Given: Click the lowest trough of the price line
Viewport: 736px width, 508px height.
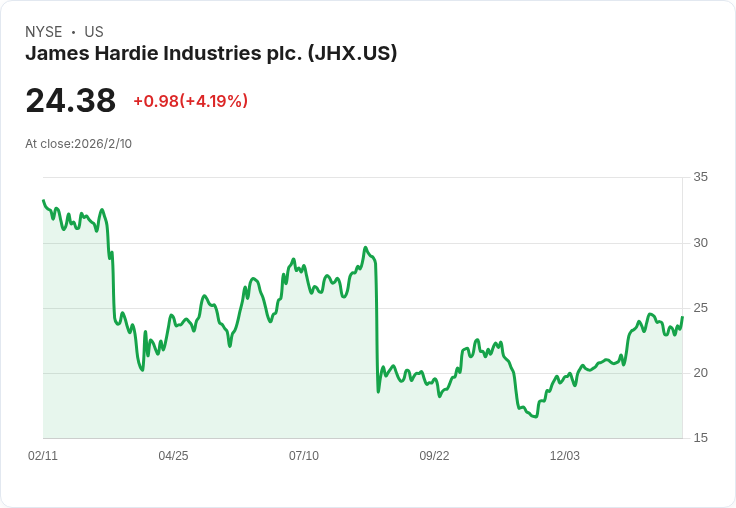Looking at the screenshot, I should (536, 416).
